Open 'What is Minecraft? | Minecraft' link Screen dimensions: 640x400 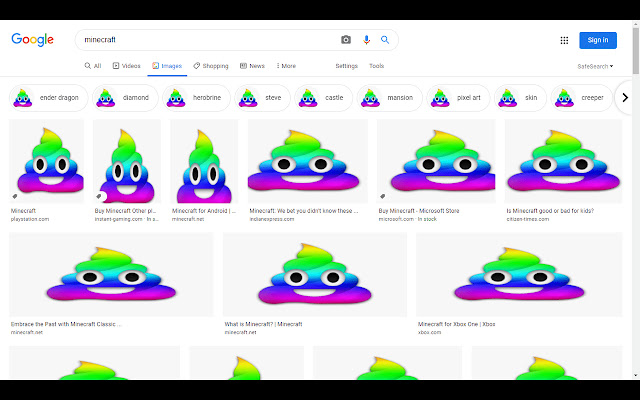(x=263, y=324)
